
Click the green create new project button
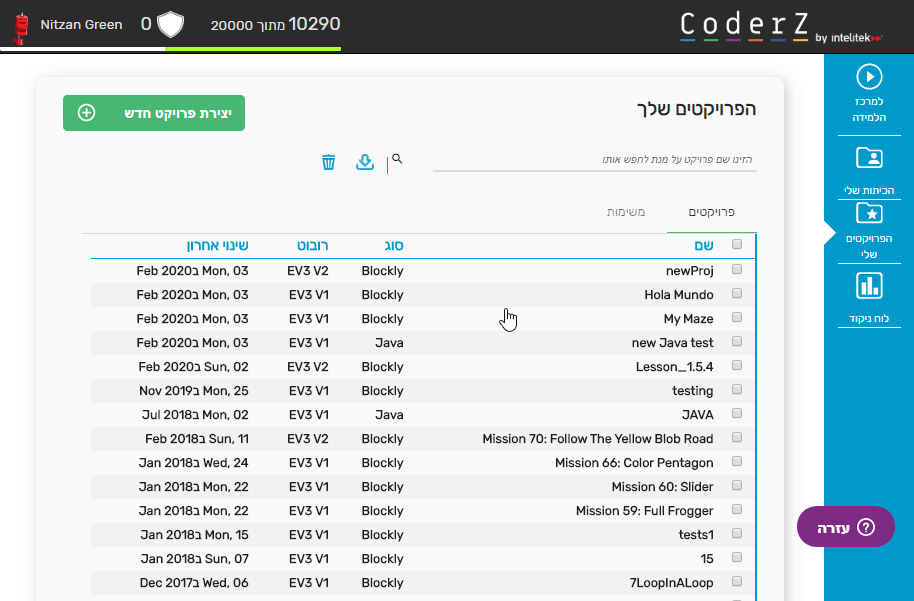pos(154,113)
